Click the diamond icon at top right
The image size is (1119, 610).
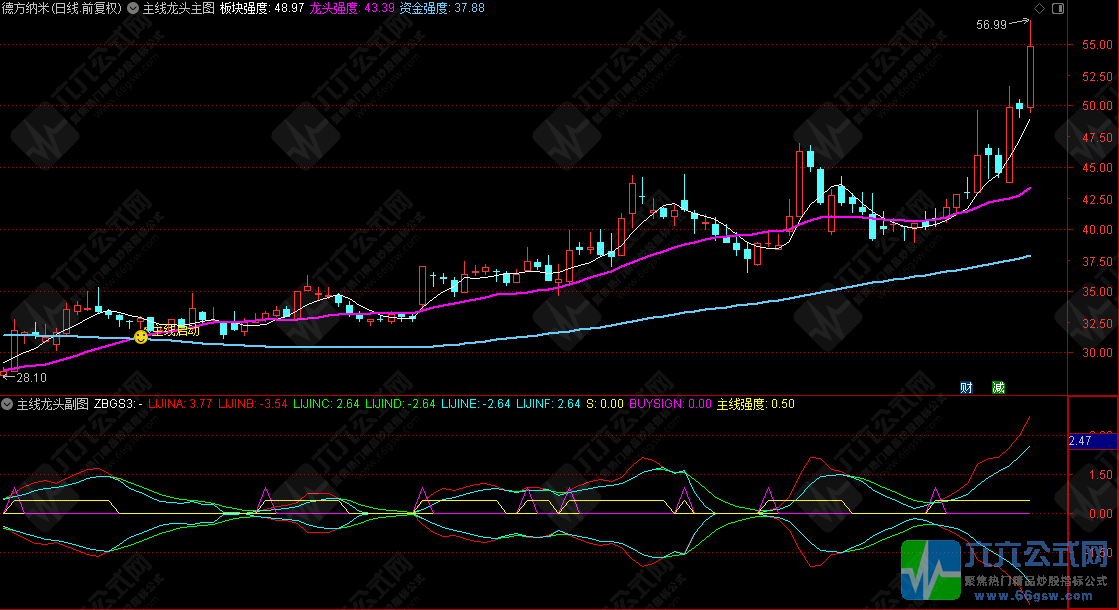coord(1040,8)
